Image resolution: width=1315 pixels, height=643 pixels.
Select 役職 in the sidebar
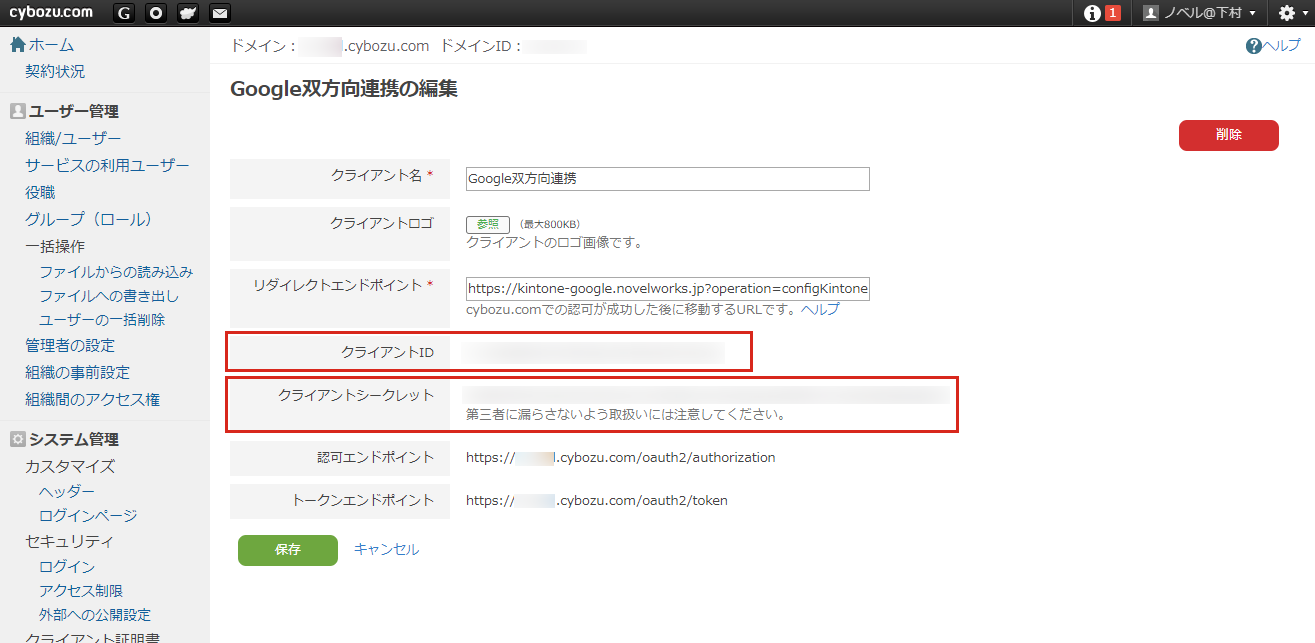[x=40, y=192]
